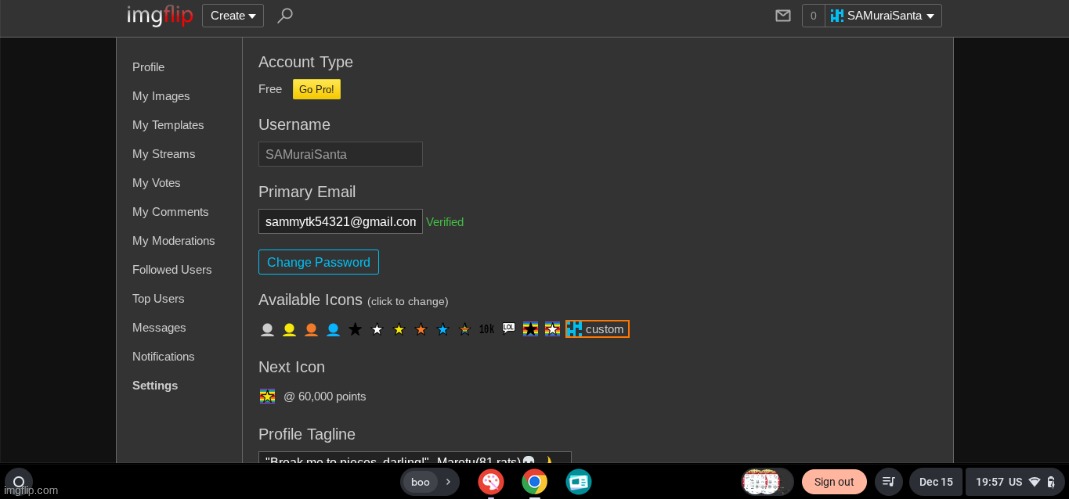Image resolution: width=1069 pixels, height=499 pixels.
Task: Select the yellow person user icon
Action: (289, 329)
